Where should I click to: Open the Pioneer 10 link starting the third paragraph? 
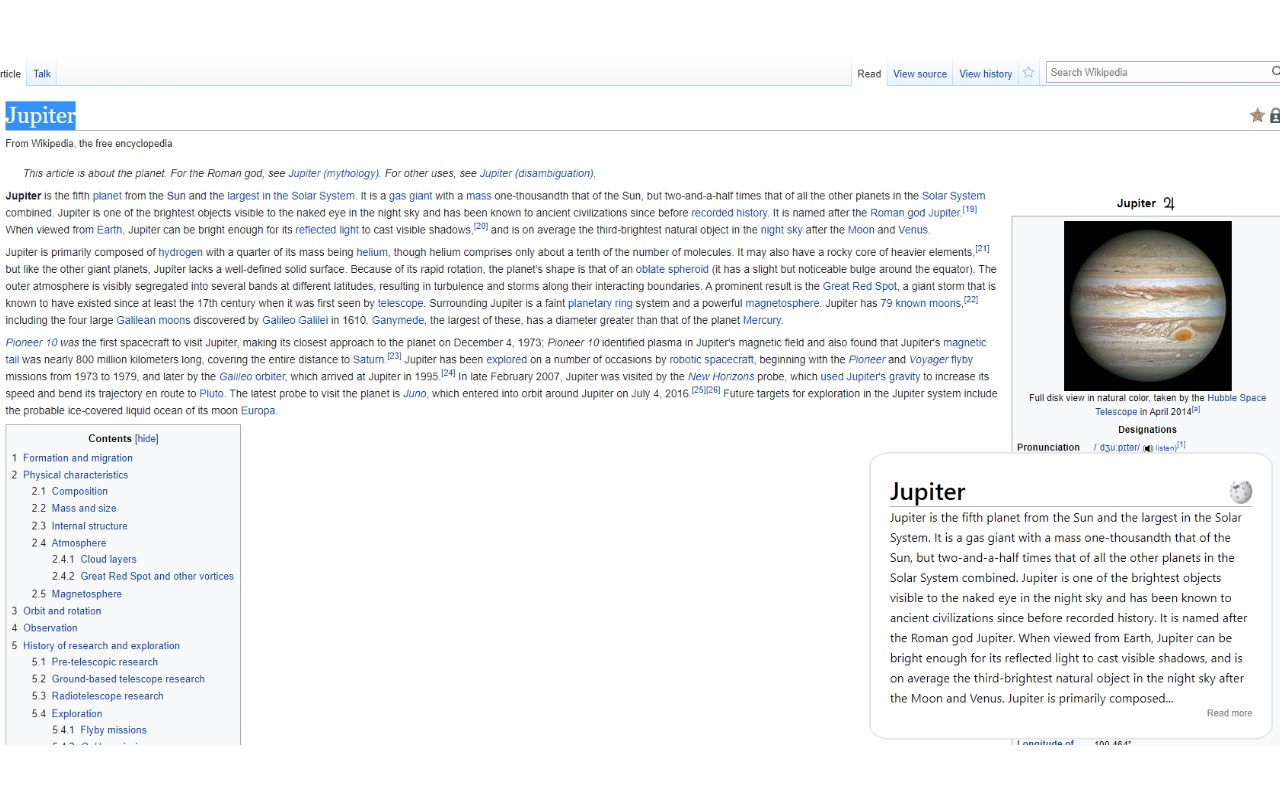tap(31, 343)
